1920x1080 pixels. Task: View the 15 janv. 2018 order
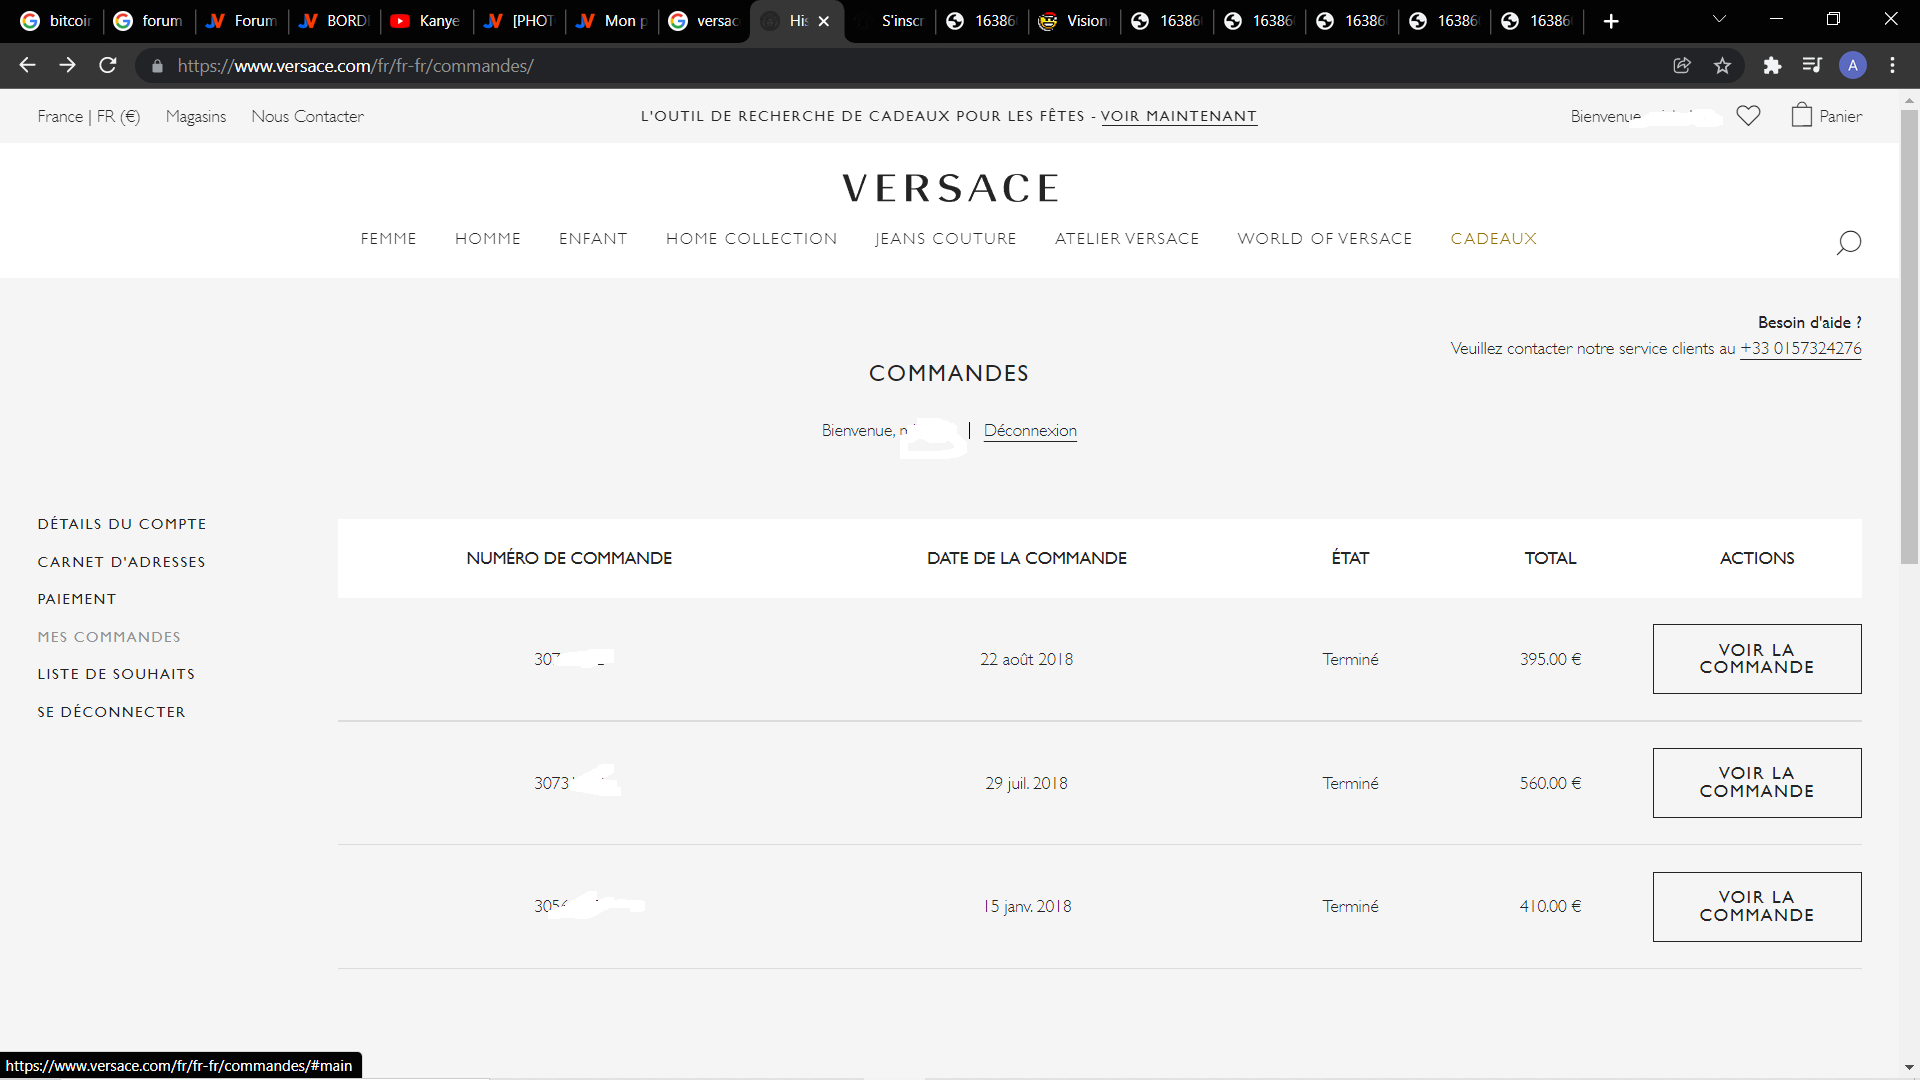tap(1756, 907)
